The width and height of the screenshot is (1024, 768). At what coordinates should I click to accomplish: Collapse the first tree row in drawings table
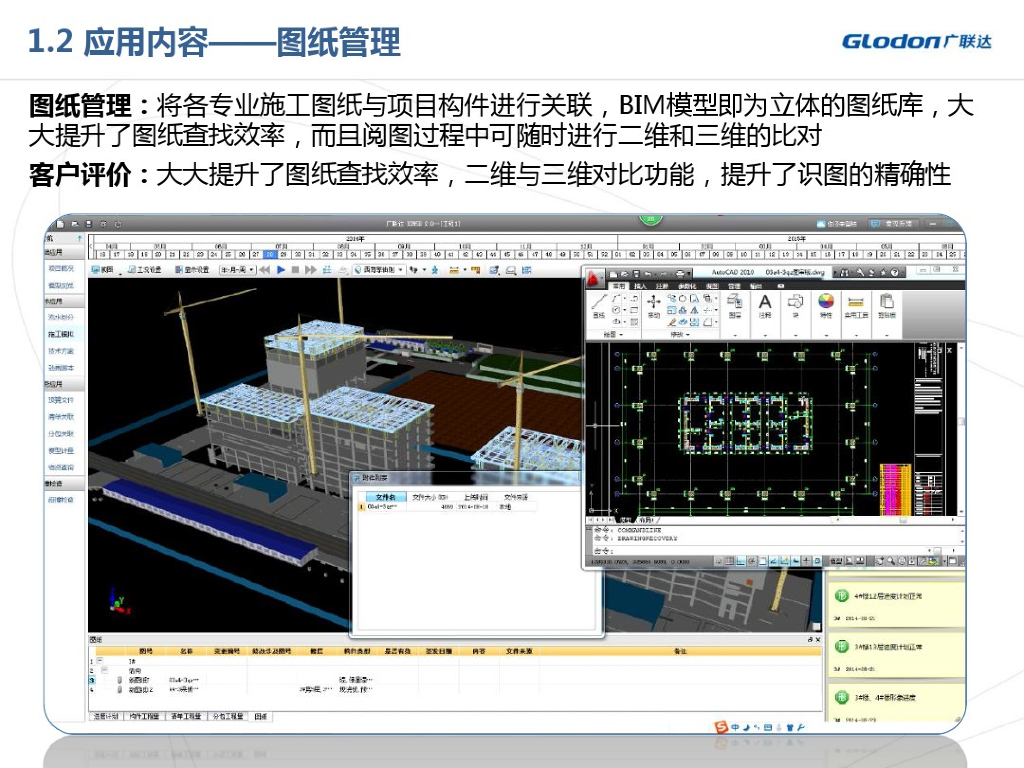(100, 661)
